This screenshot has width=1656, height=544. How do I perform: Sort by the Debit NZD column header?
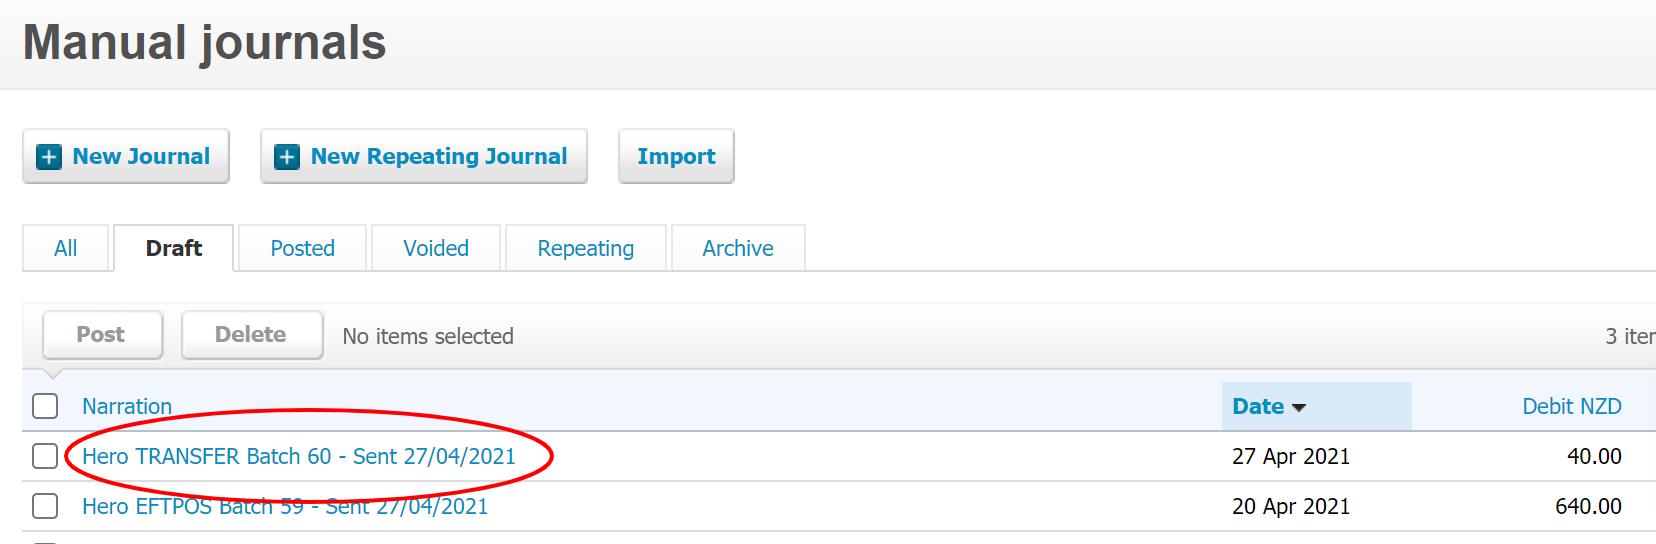[1571, 406]
